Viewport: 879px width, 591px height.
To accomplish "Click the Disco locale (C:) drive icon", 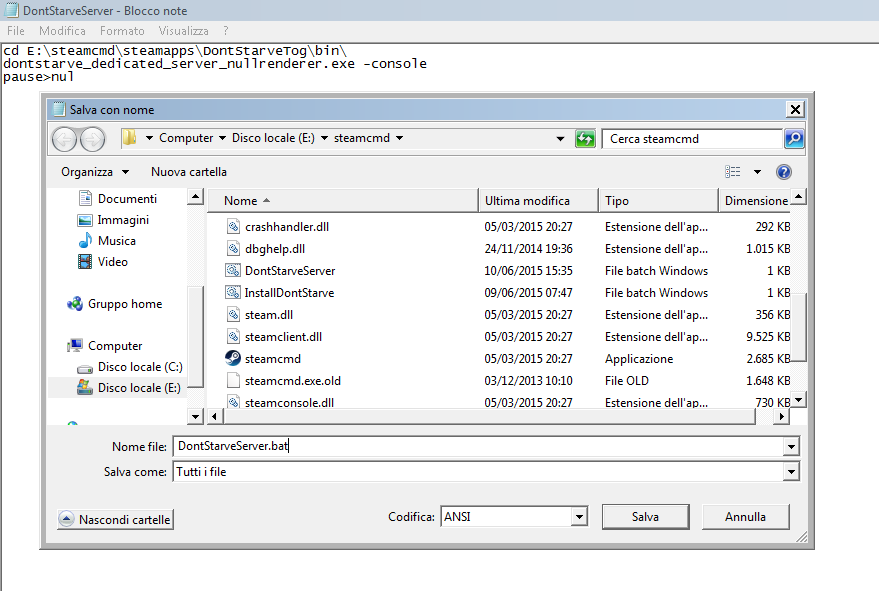I will coord(85,368).
